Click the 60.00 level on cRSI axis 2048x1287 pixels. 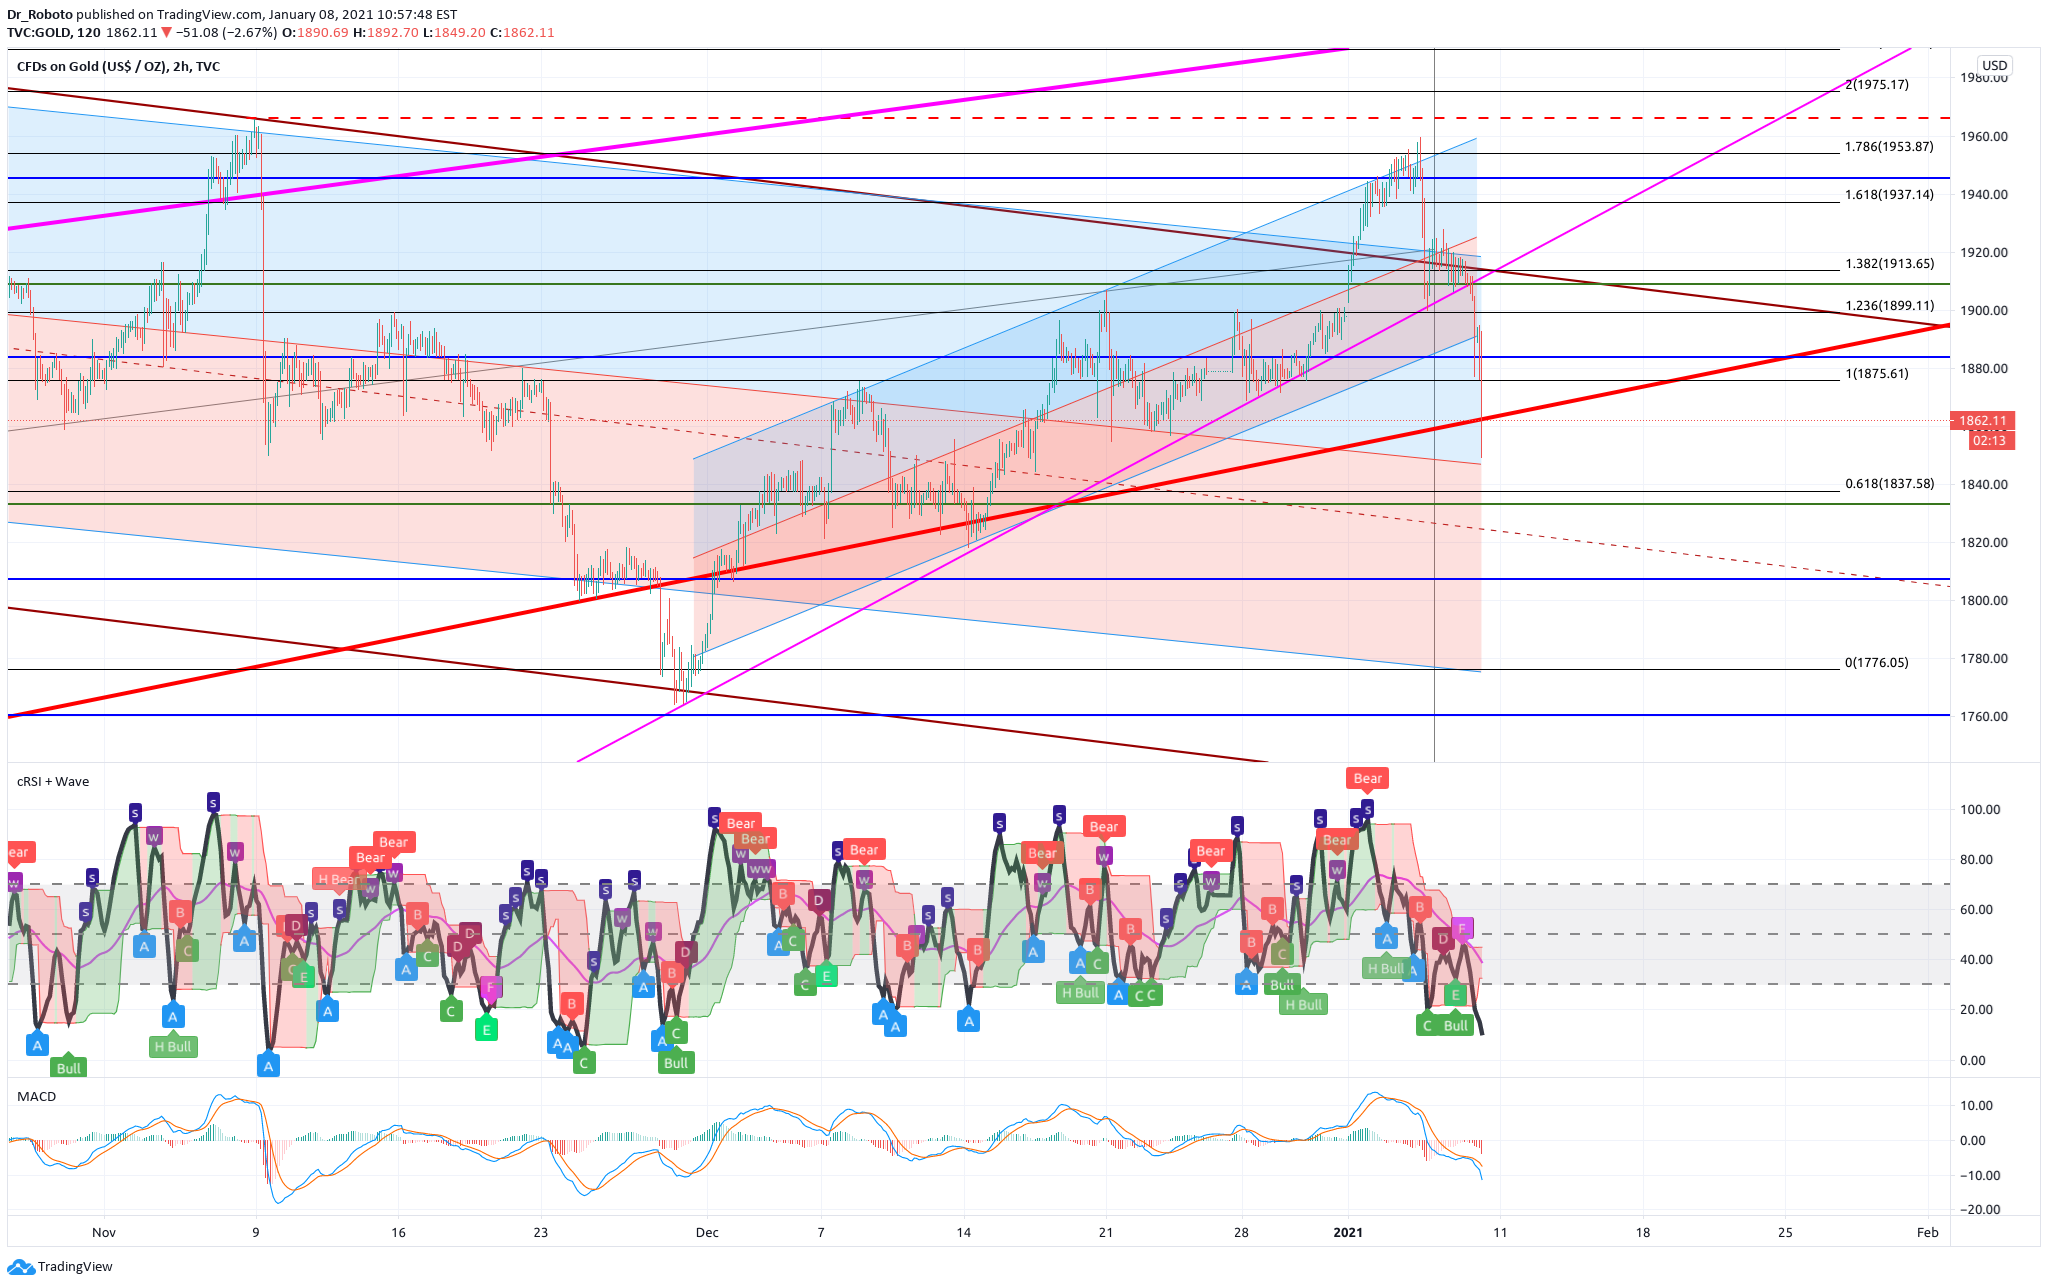pos(1976,910)
